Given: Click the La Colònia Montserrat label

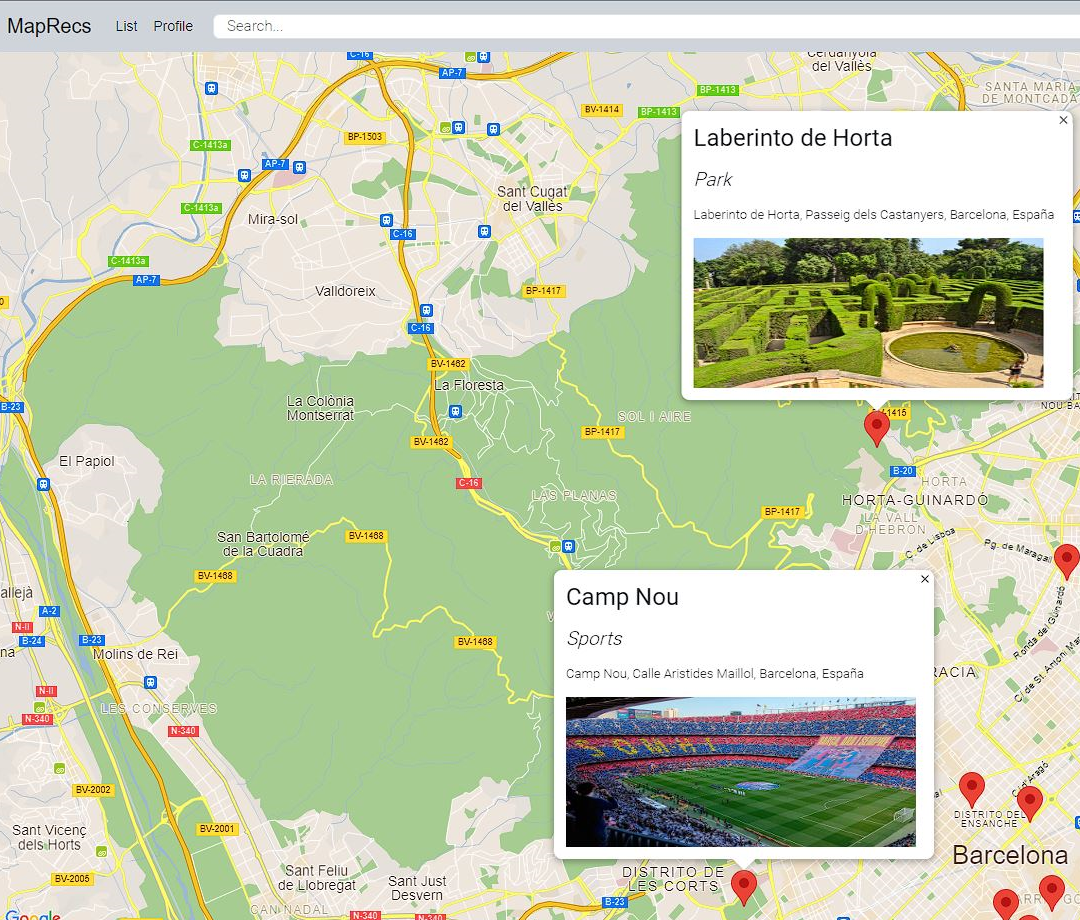Looking at the screenshot, I should pyautogui.click(x=320, y=408).
